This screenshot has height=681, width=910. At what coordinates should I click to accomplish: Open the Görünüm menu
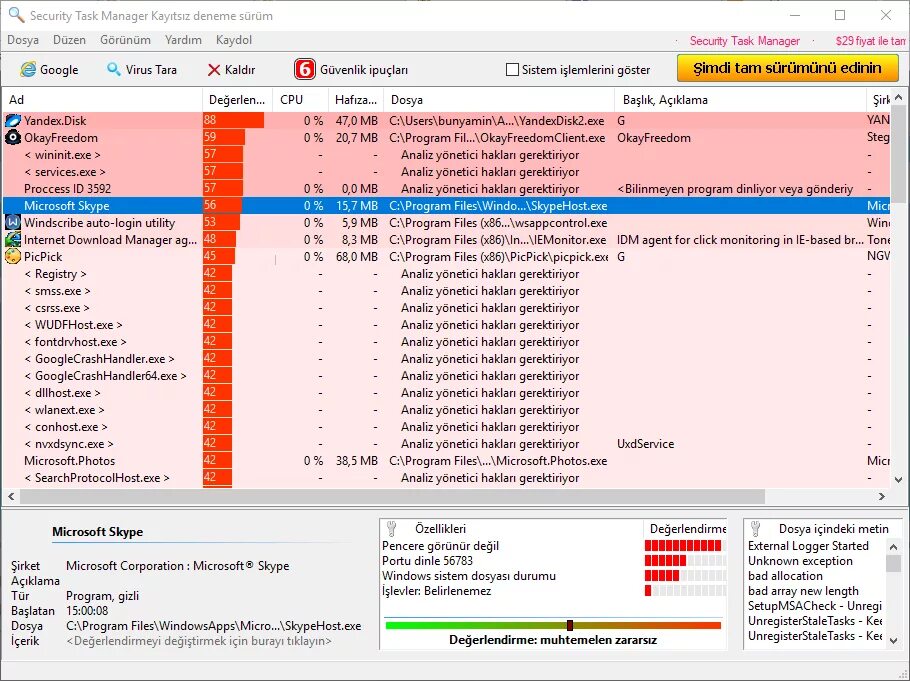click(x=125, y=40)
